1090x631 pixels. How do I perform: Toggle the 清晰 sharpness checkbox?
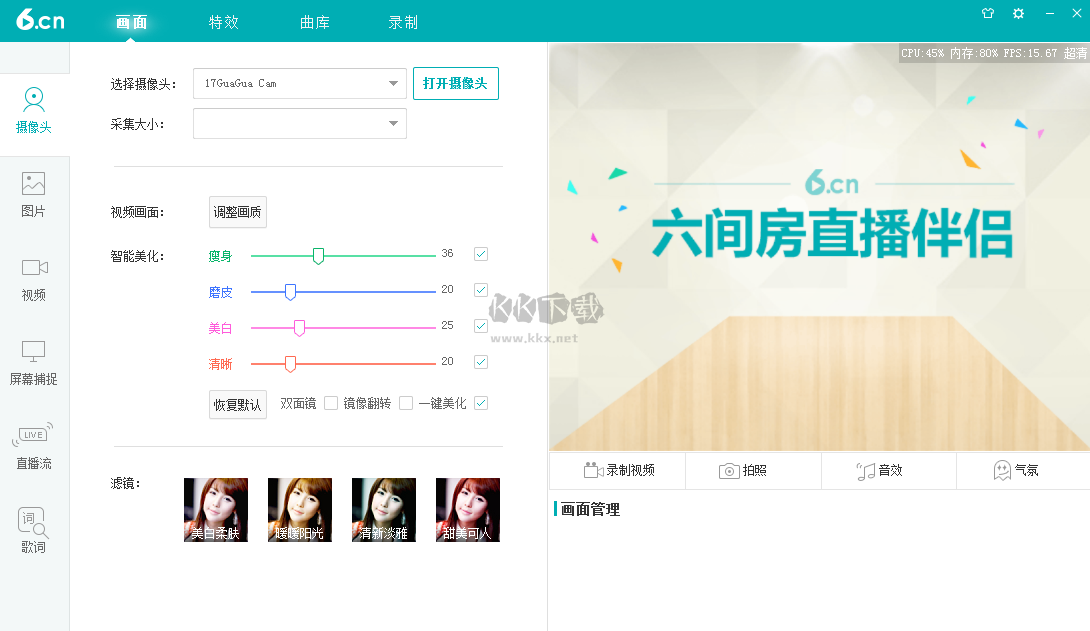coord(480,362)
